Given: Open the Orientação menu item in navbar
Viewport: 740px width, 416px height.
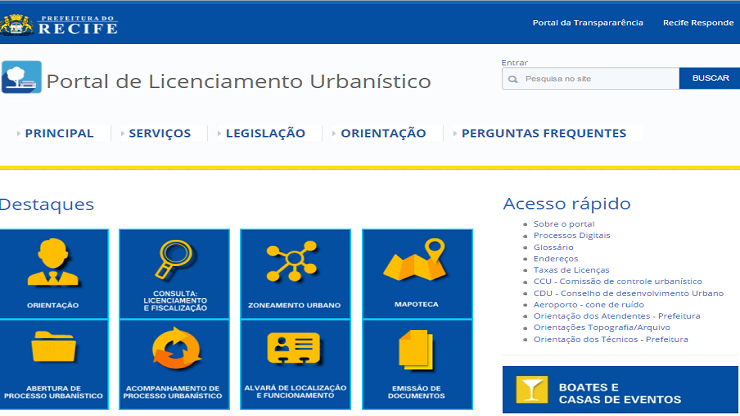Looking at the screenshot, I should [383, 133].
